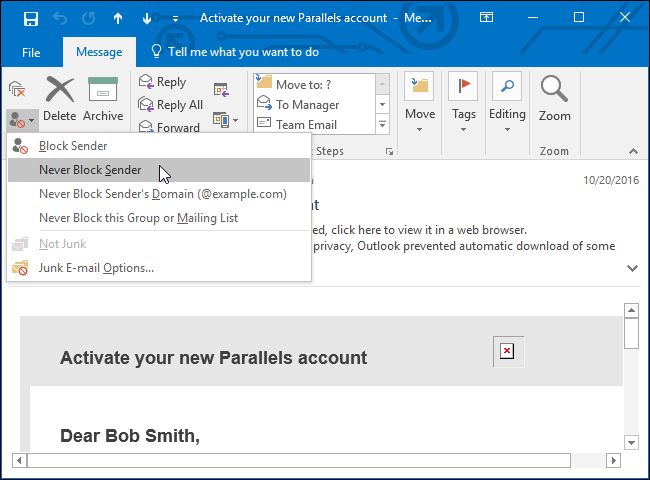Open the Zoom magnifier tool
The height and width of the screenshot is (480, 650).
(554, 99)
